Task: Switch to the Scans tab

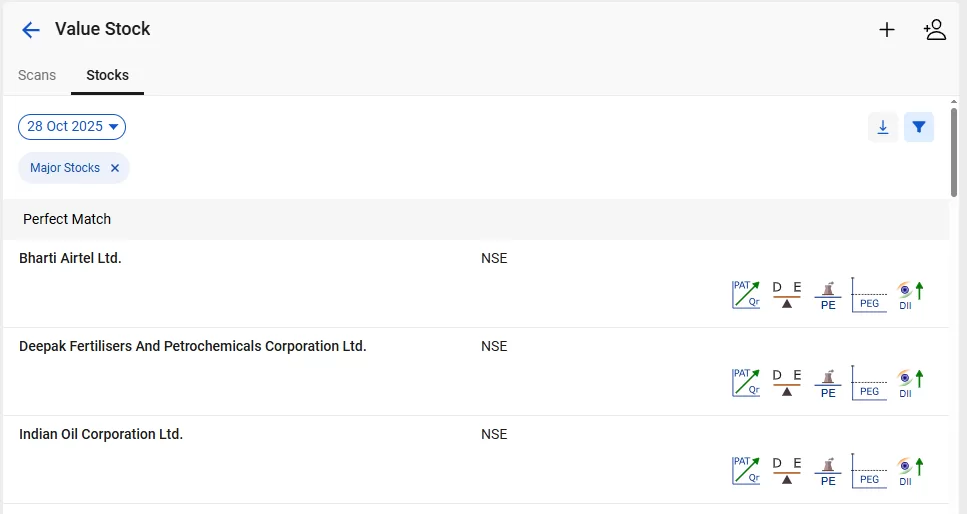Action: (x=37, y=75)
